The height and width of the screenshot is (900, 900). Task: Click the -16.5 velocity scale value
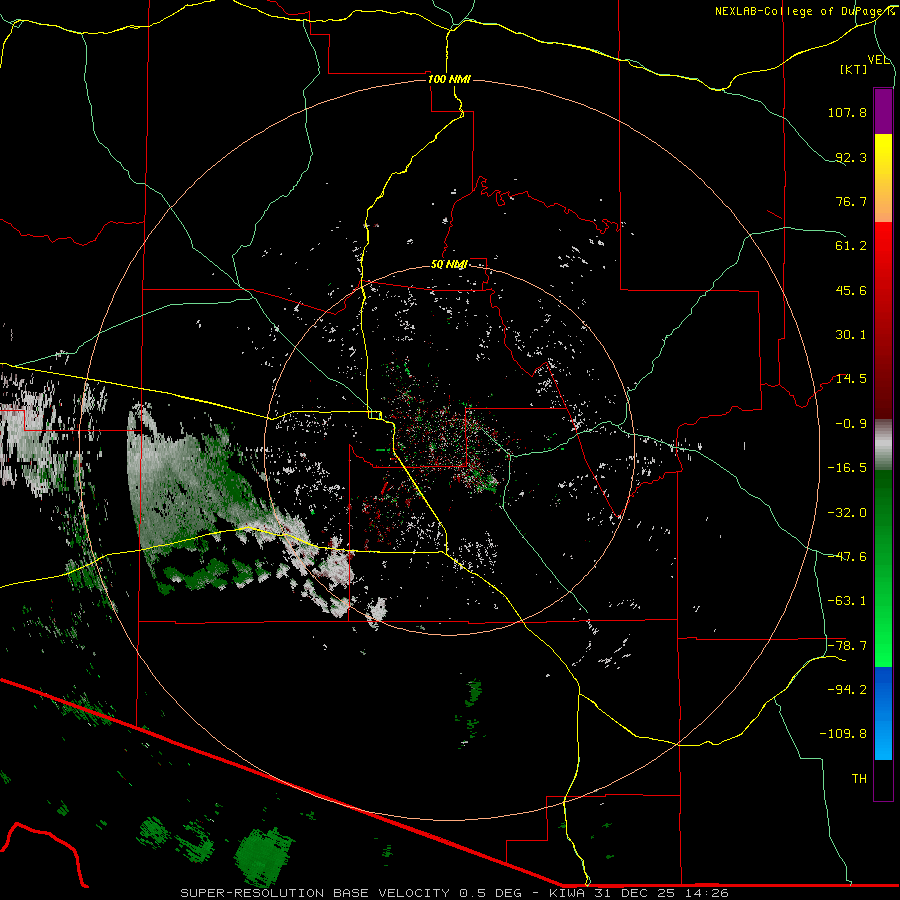click(847, 468)
